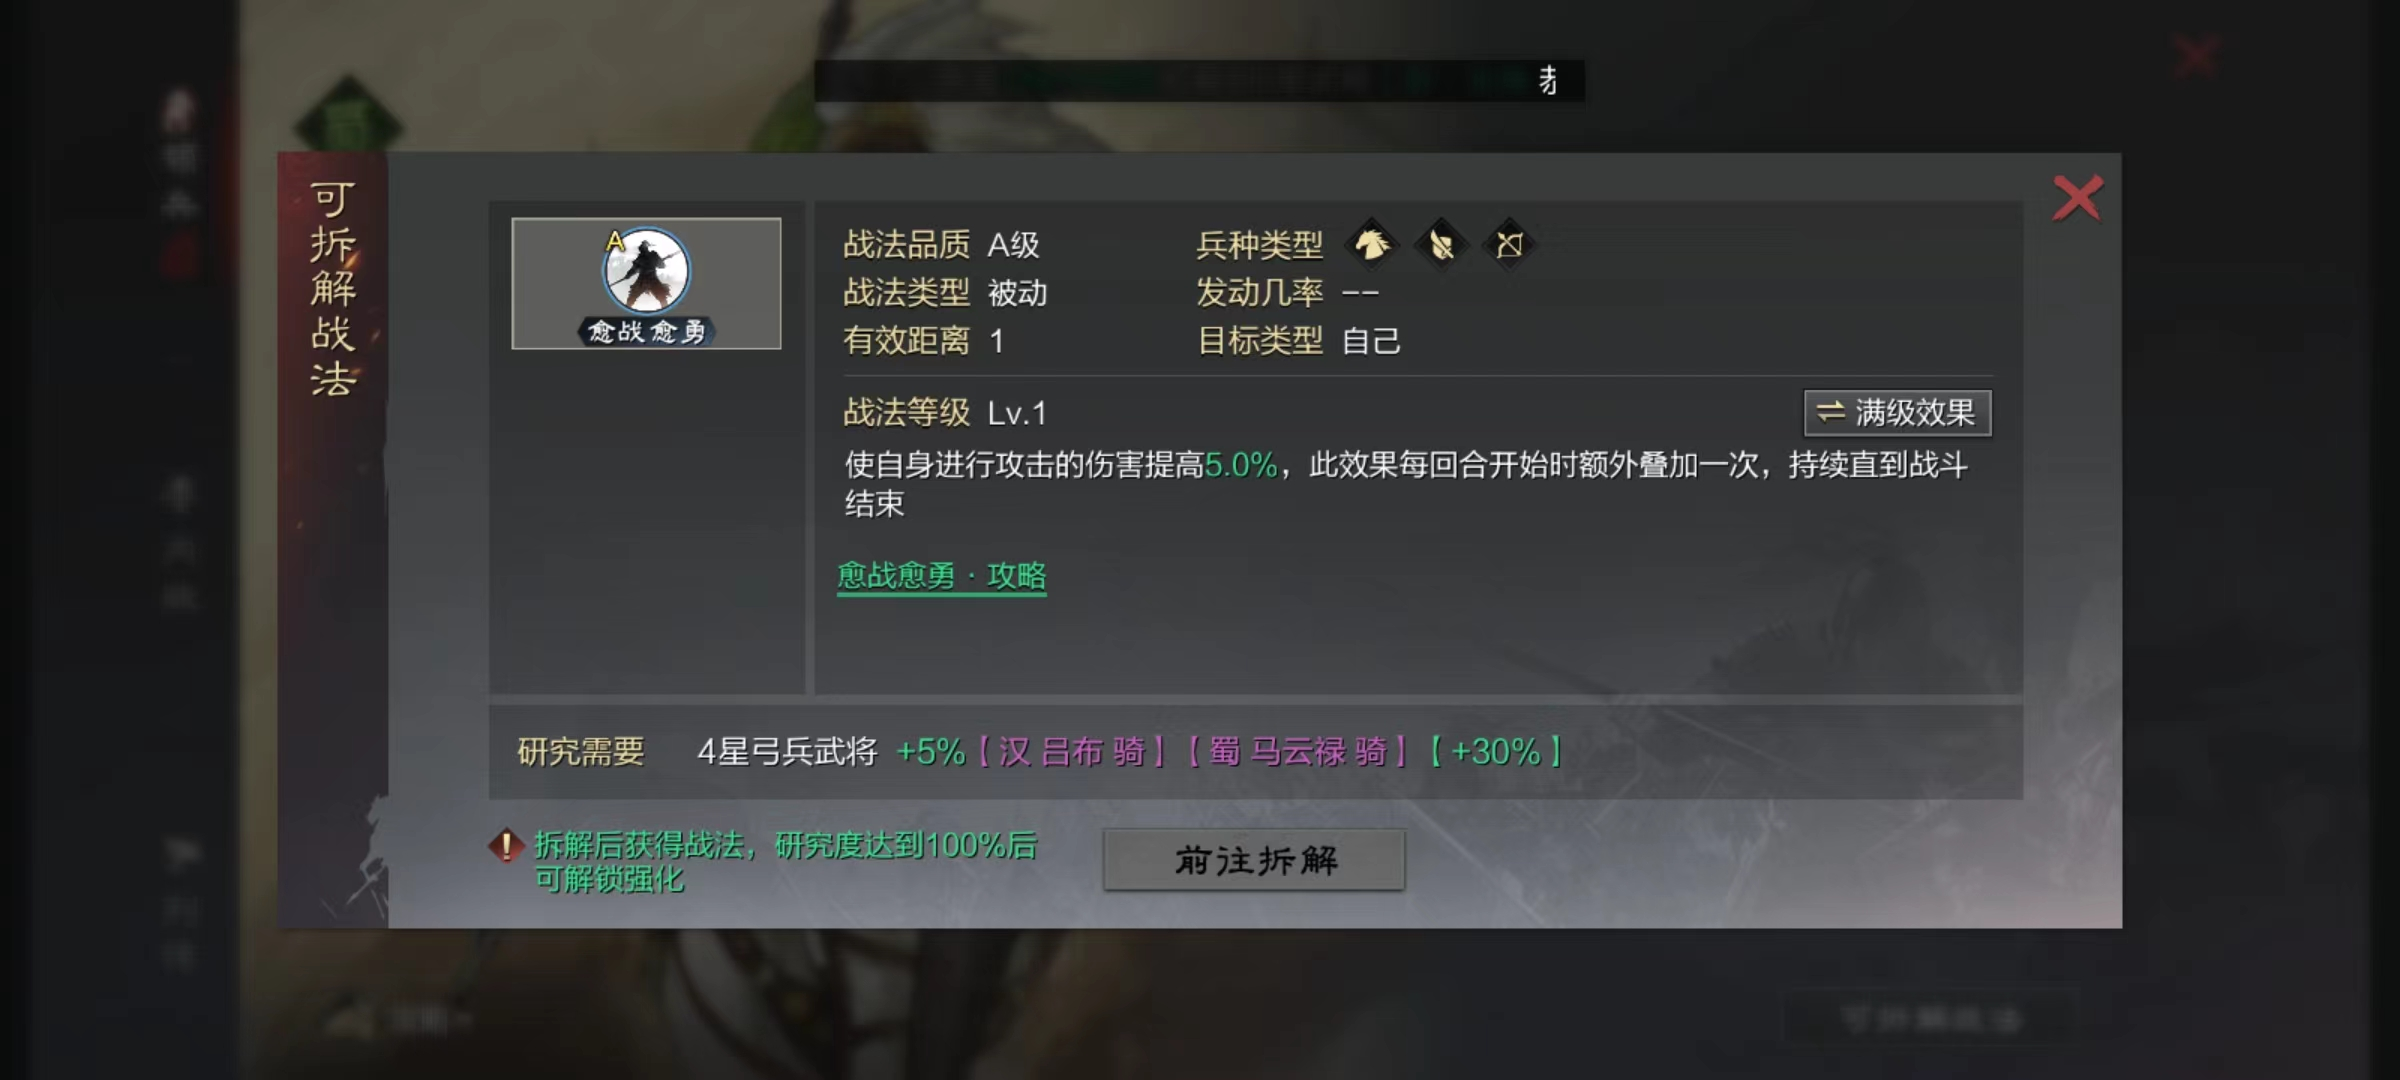Click the 战法等级 Lv.1 label
Screen dimensions: 2400x1080
[x=945, y=413]
